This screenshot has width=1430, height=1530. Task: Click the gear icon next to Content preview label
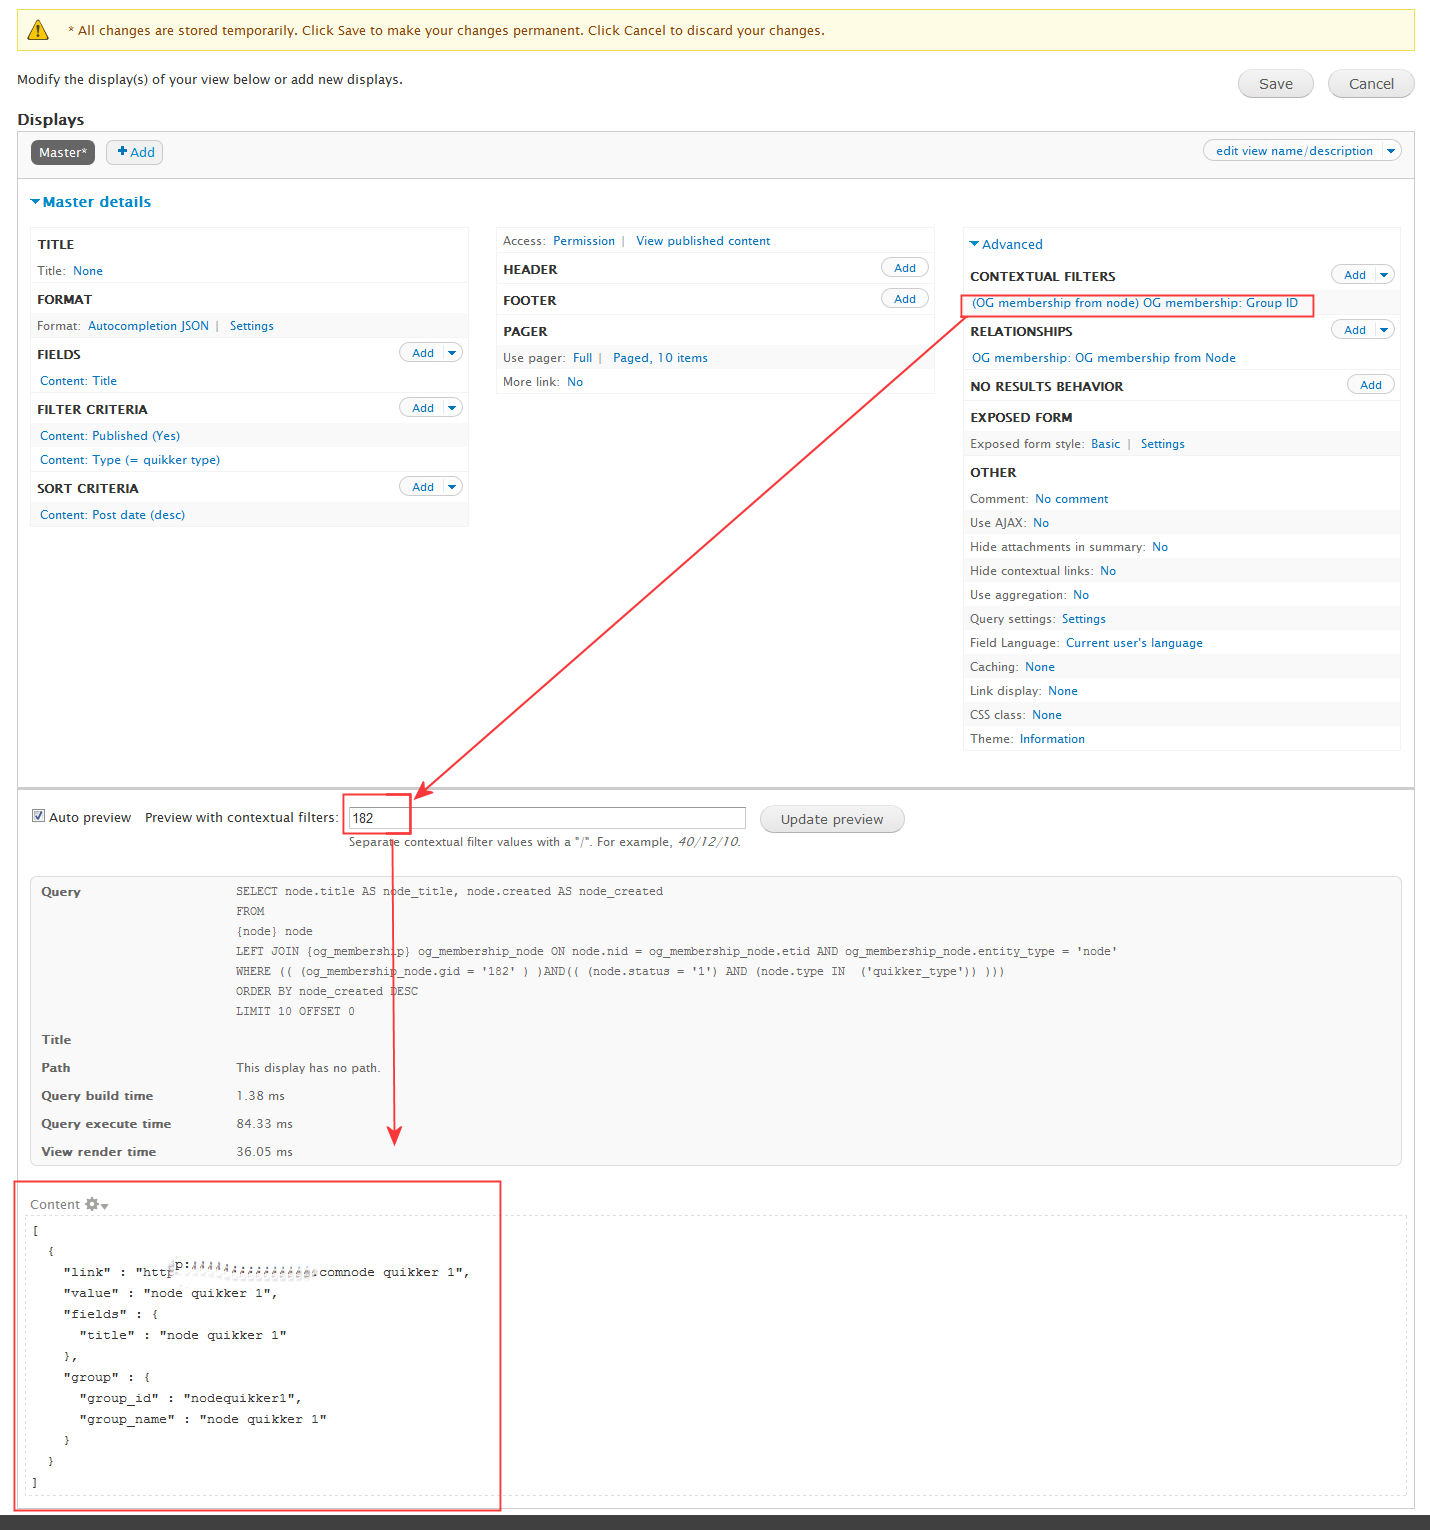point(92,1204)
